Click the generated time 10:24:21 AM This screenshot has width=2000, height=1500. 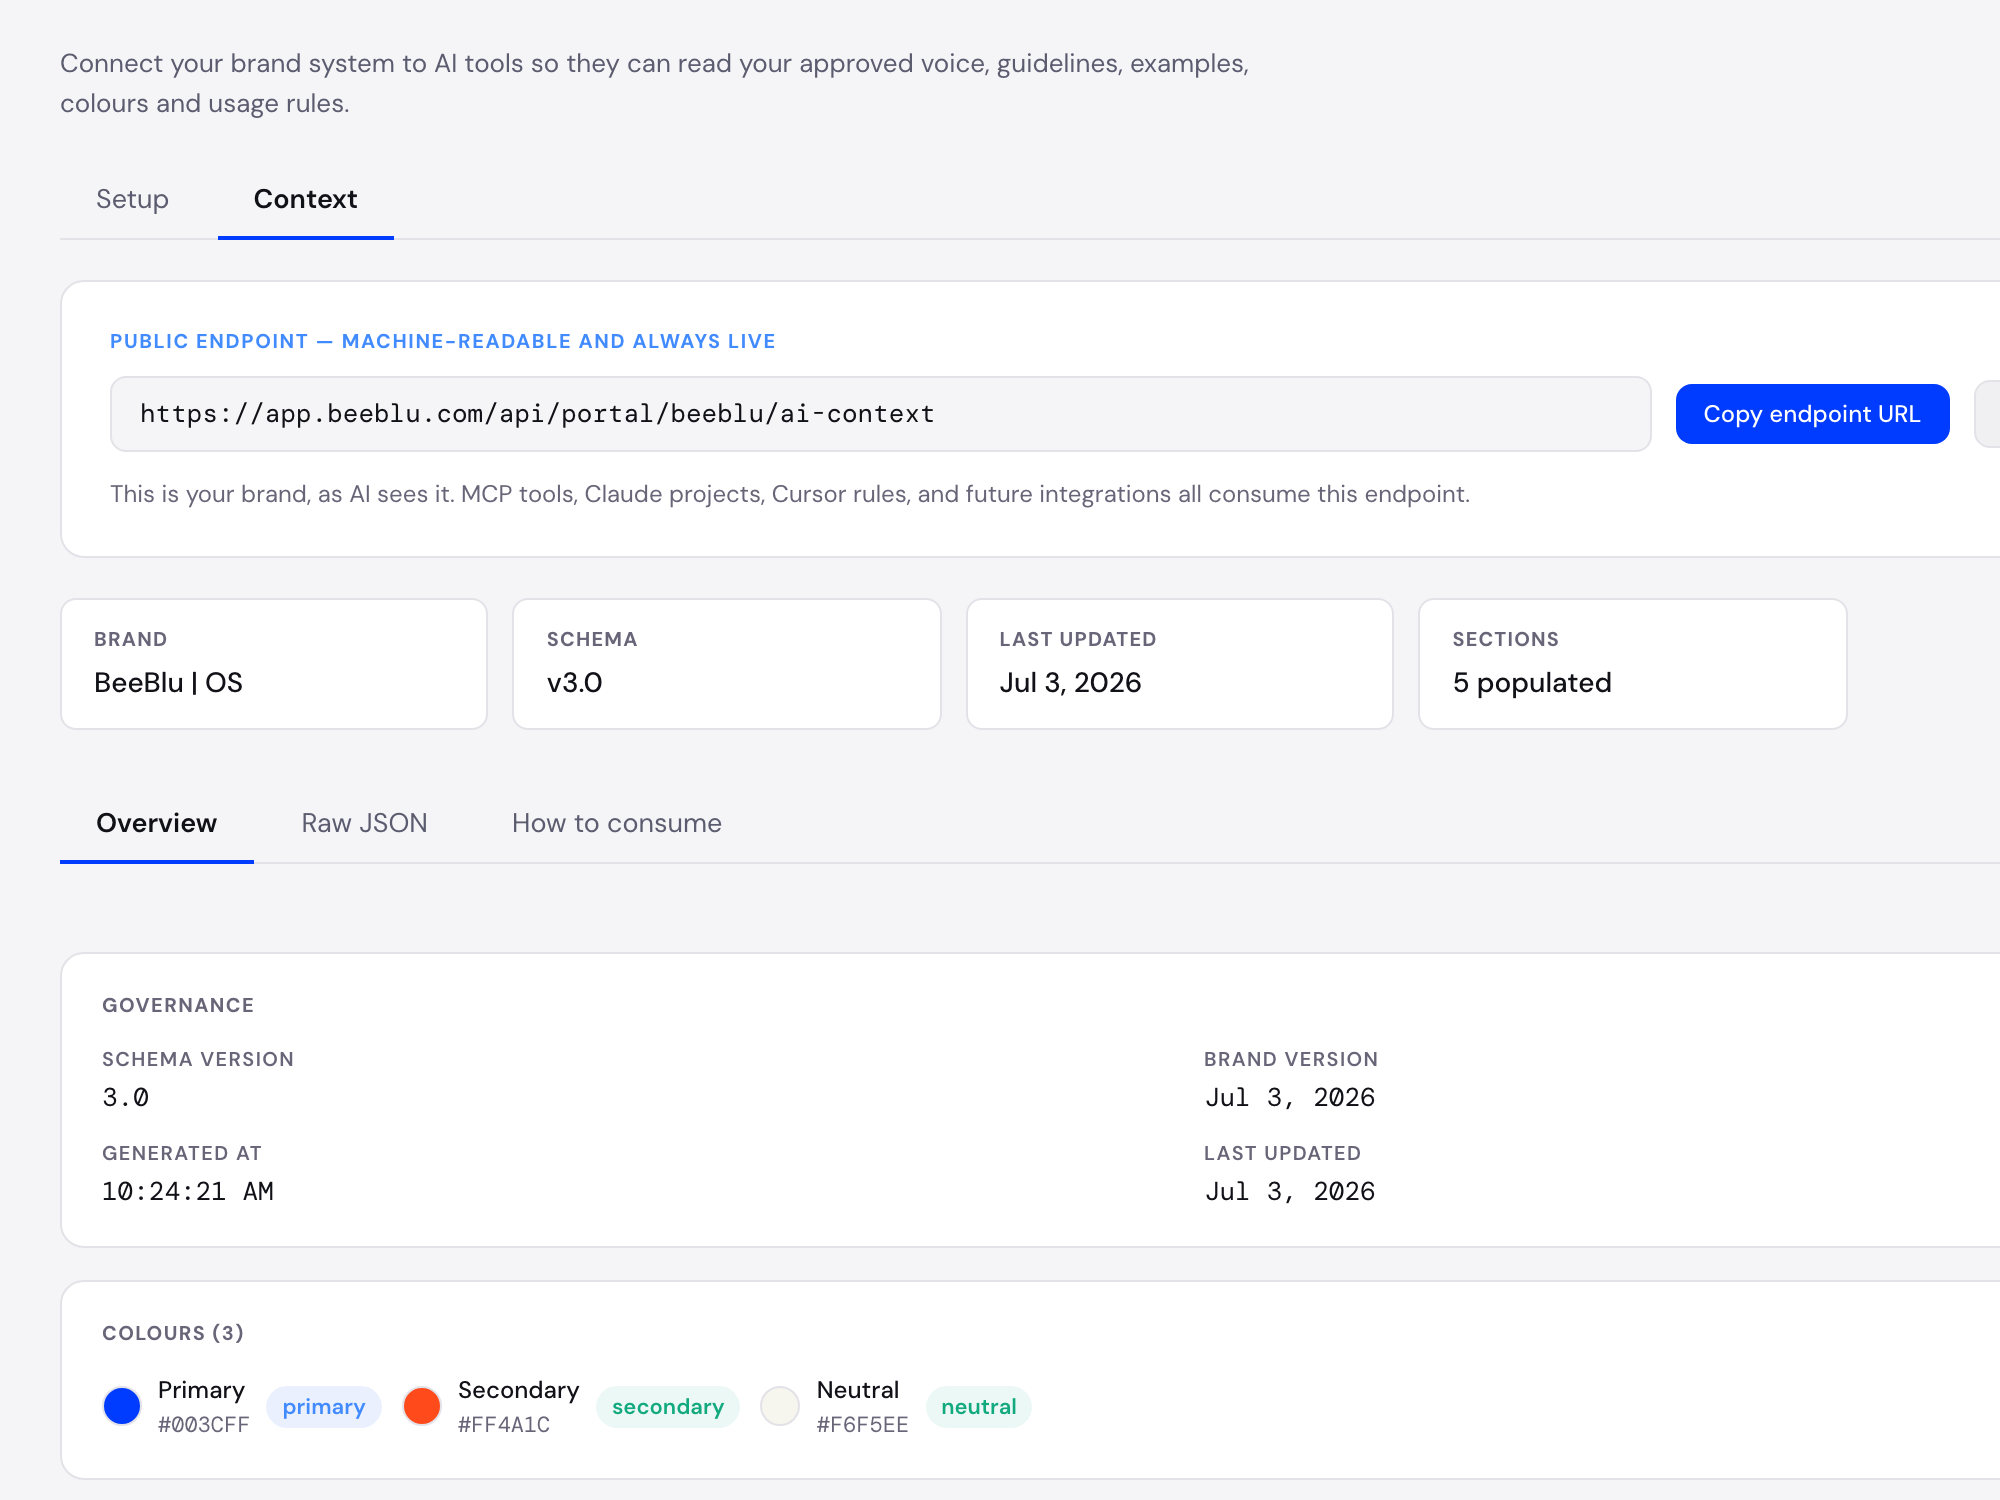188,1191
